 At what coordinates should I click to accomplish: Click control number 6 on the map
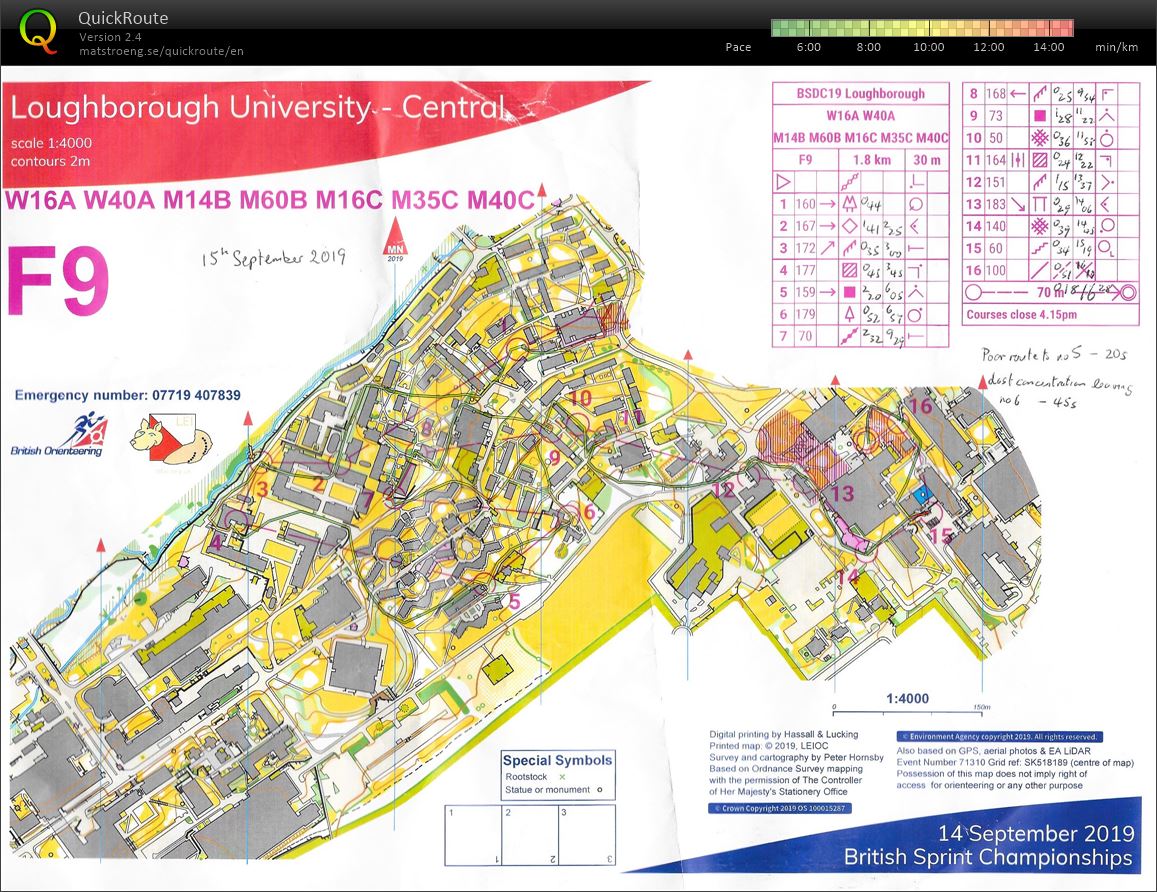coord(589,511)
